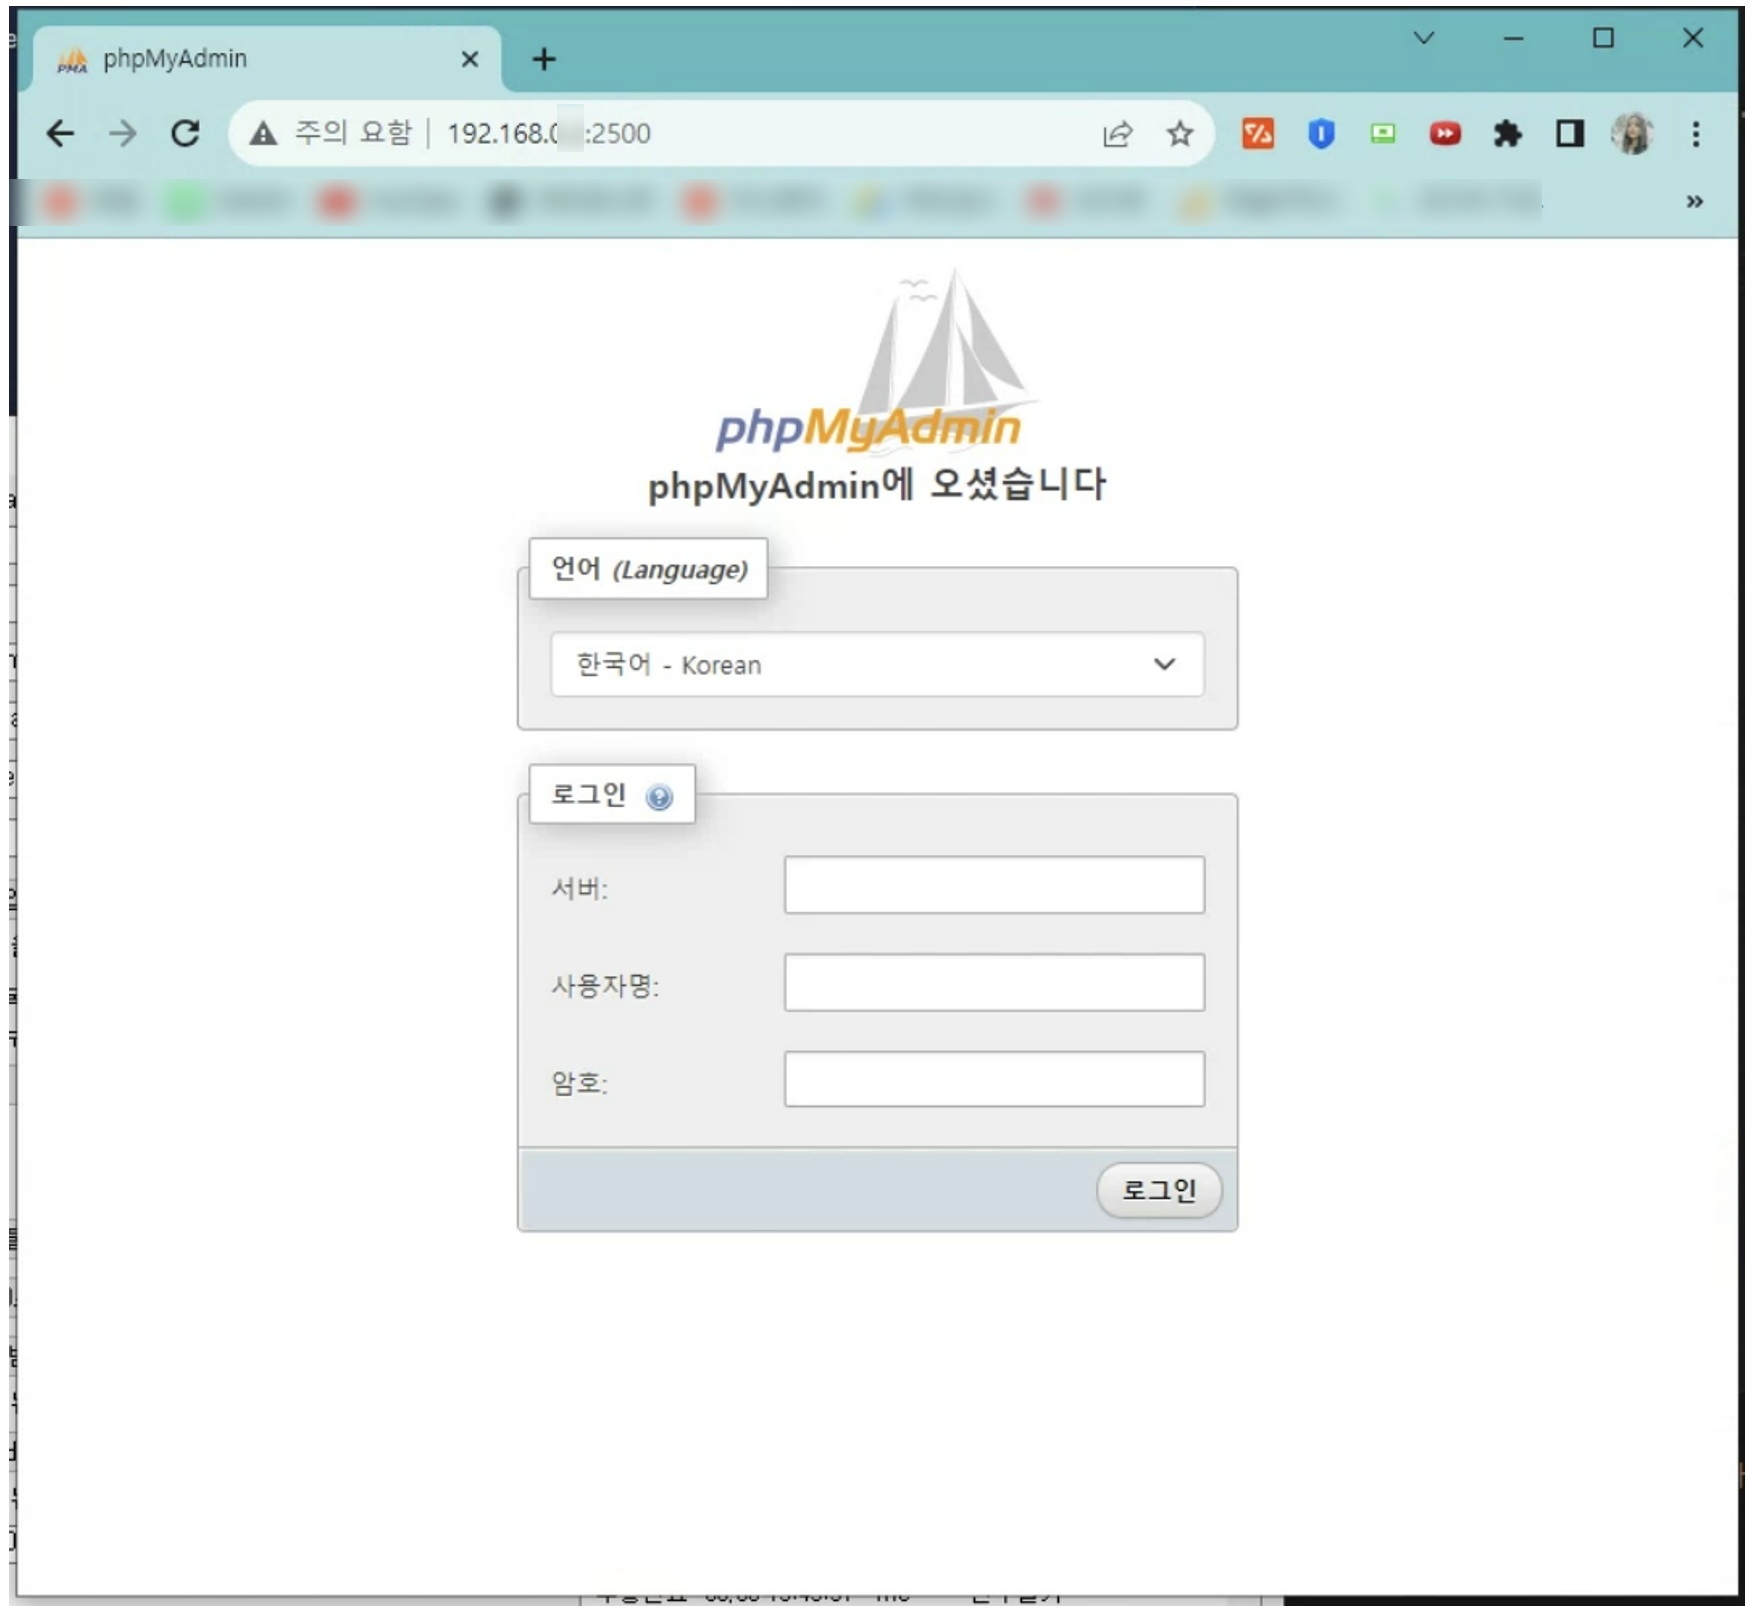
Task: Focus the 암호 password field
Action: (x=994, y=1079)
